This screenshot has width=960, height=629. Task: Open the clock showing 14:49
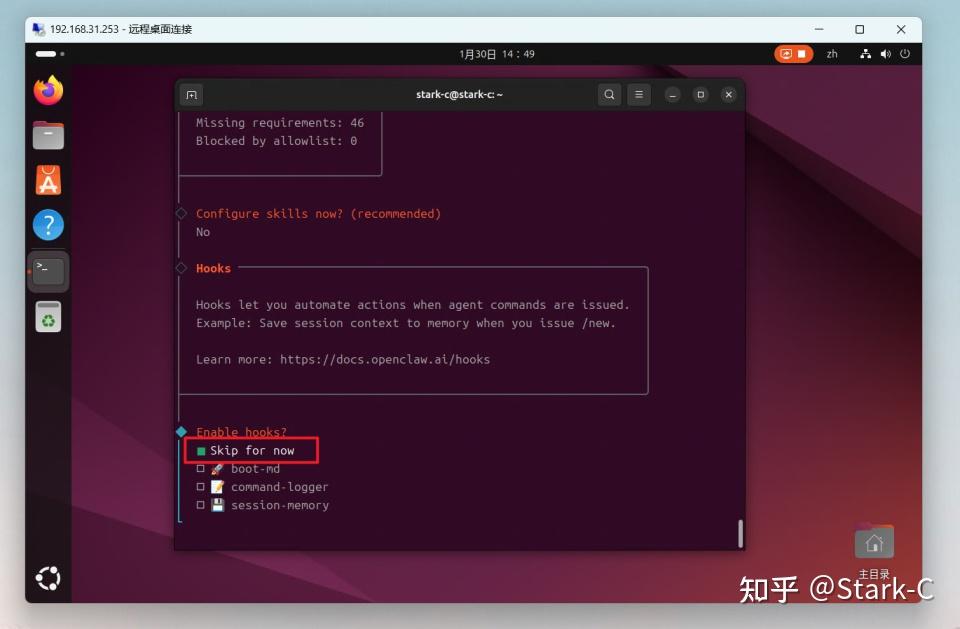pos(497,54)
